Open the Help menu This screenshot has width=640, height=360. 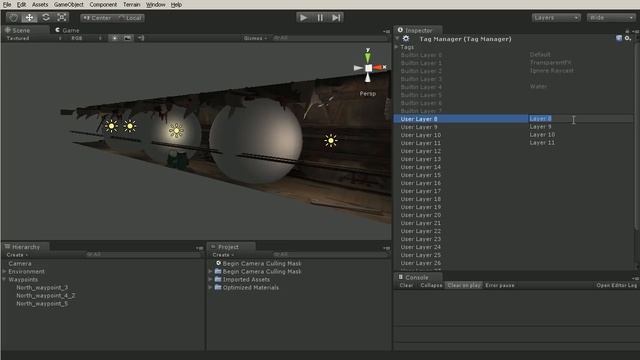(176, 4)
